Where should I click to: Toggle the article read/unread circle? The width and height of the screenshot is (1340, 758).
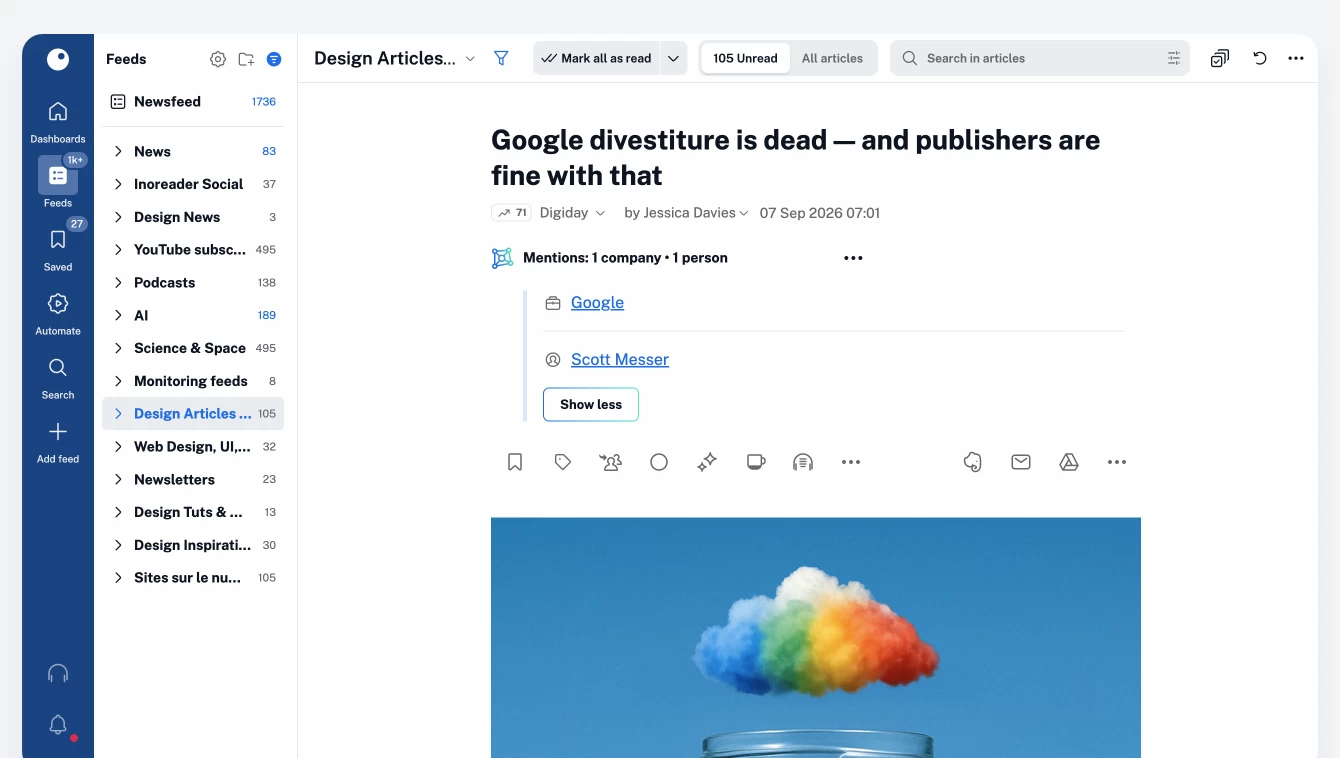tap(659, 462)
